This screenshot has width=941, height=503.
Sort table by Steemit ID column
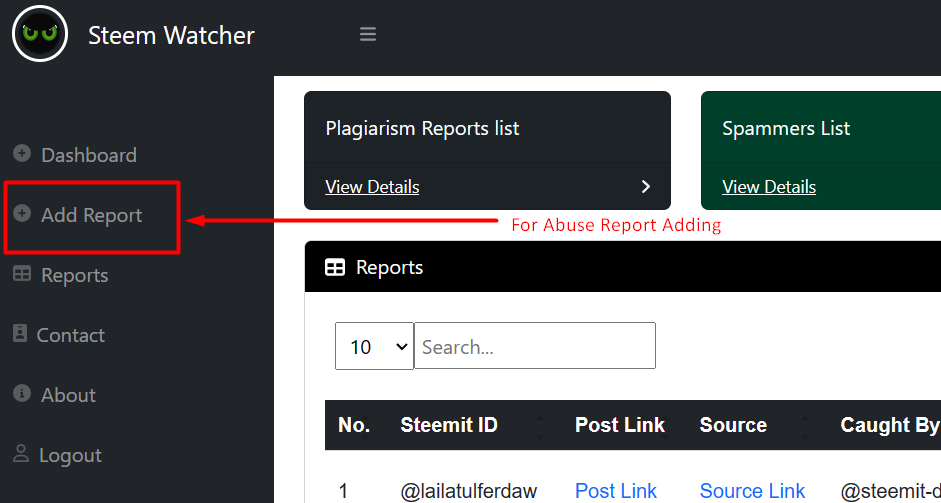click(449, 425)
